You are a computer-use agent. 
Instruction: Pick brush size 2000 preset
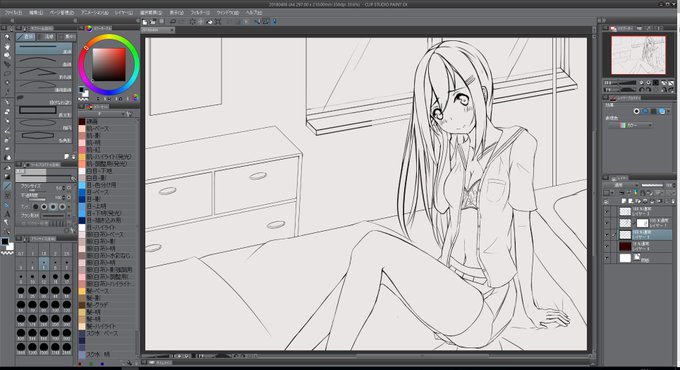(67, 348)
